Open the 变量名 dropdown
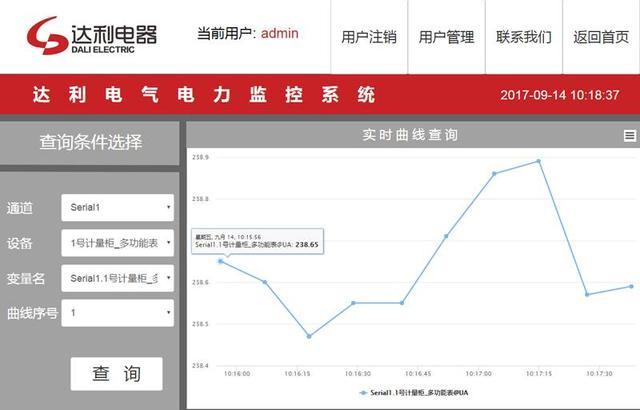The image size is (640, 410). tap(117, 277)
